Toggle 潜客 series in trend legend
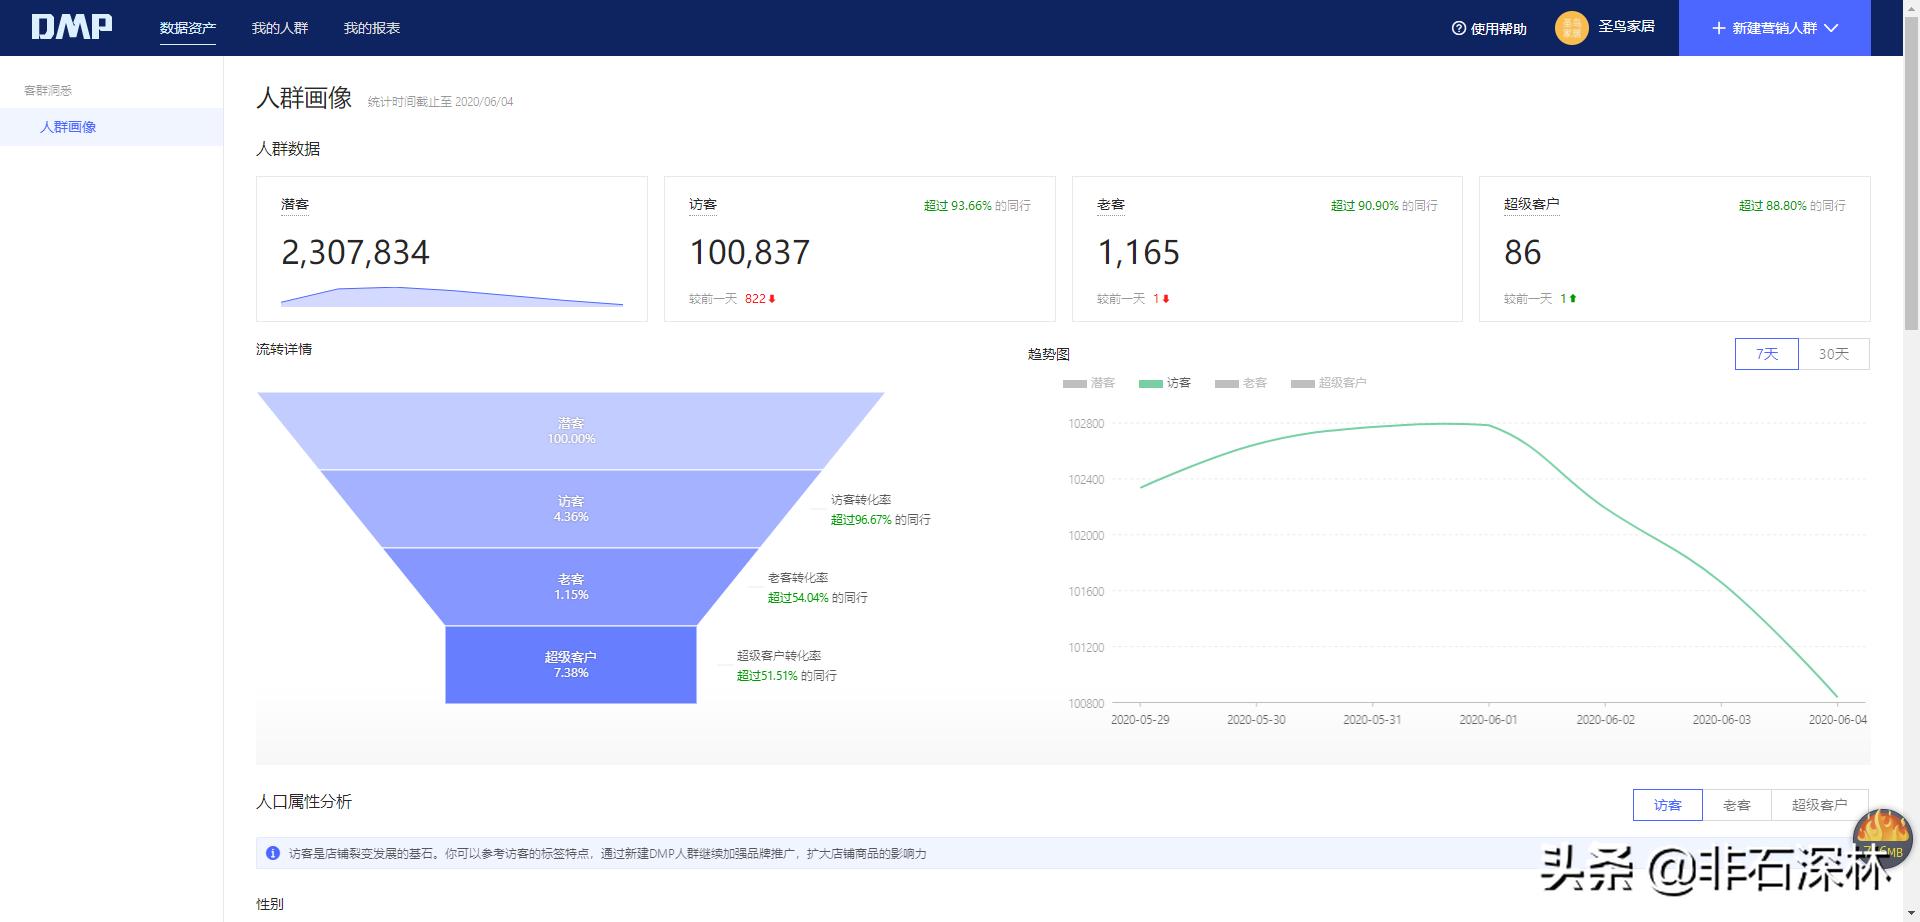 click(1088, 383)
